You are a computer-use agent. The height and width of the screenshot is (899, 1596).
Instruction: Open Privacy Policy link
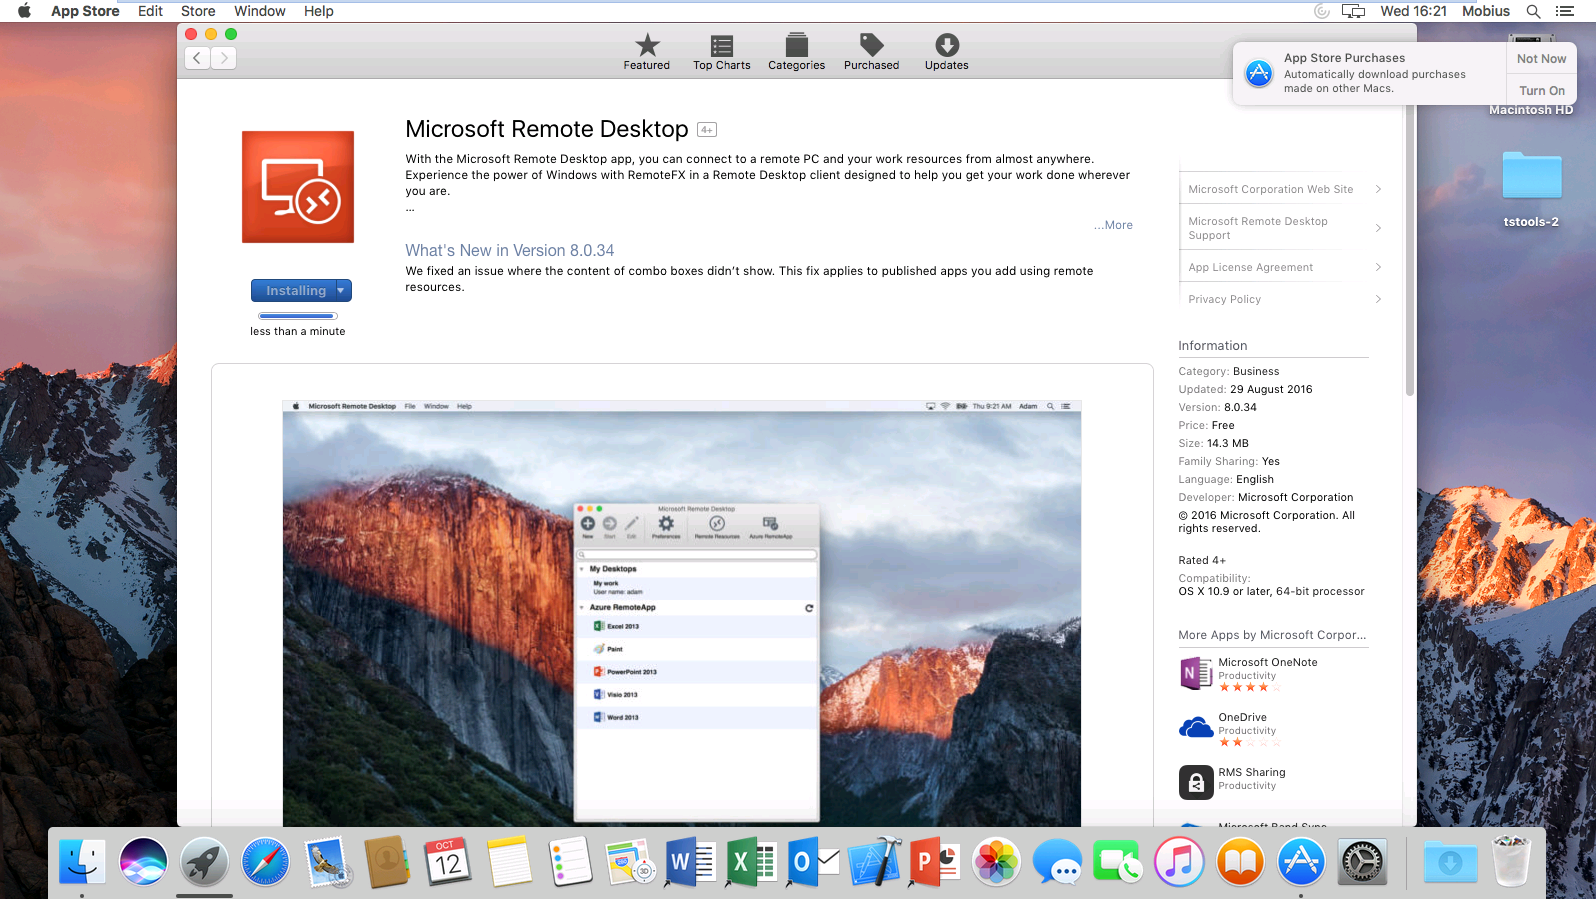(1225, 299)
